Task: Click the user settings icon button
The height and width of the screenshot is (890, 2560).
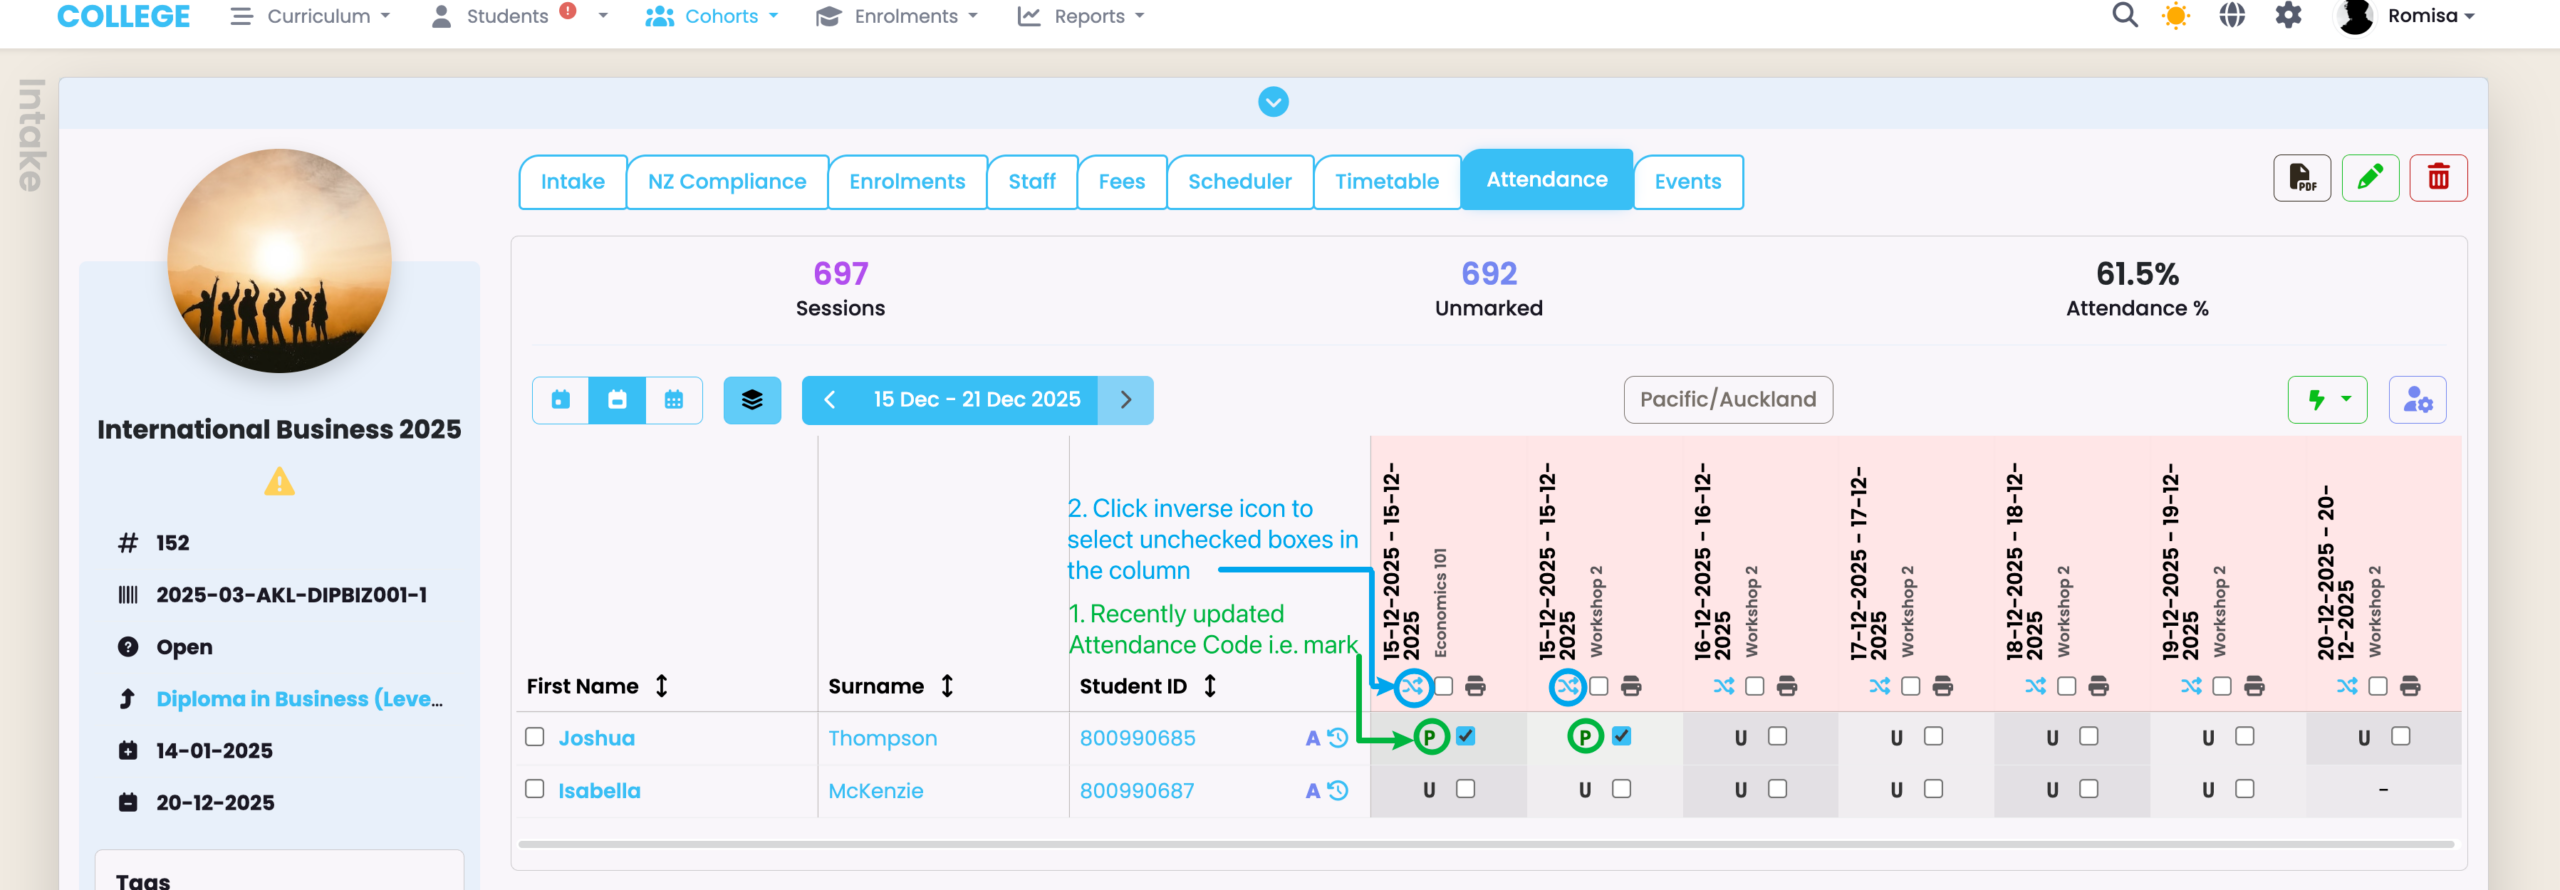Action: [x=2417, y=400]
